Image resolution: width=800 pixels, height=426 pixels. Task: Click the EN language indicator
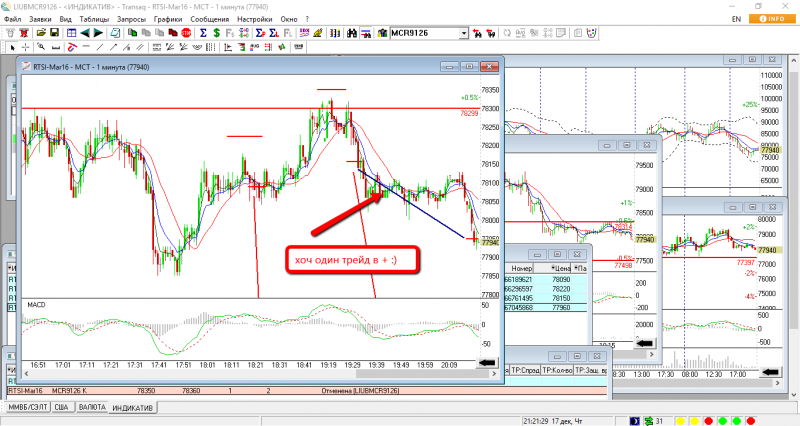736,19
